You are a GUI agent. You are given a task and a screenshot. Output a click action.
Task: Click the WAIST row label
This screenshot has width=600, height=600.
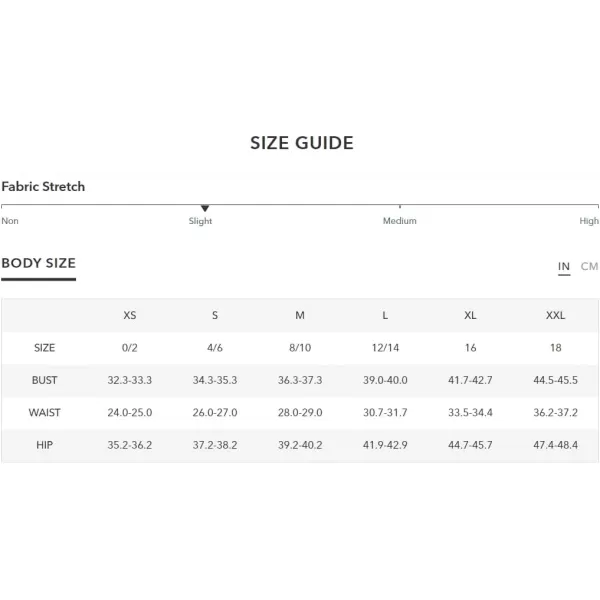(44, 412)
